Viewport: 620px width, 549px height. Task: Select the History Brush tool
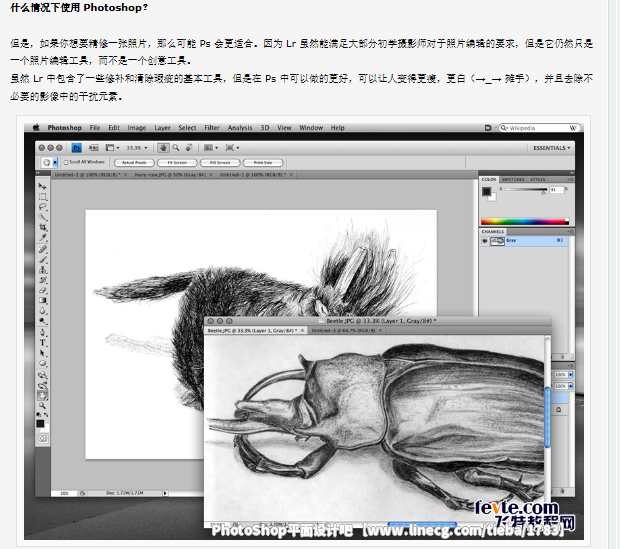click(x=42, y=280)
